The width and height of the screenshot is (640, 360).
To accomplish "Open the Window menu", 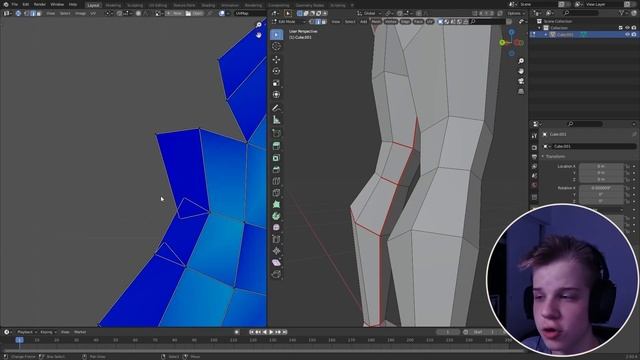I will [x=57, y=4].
